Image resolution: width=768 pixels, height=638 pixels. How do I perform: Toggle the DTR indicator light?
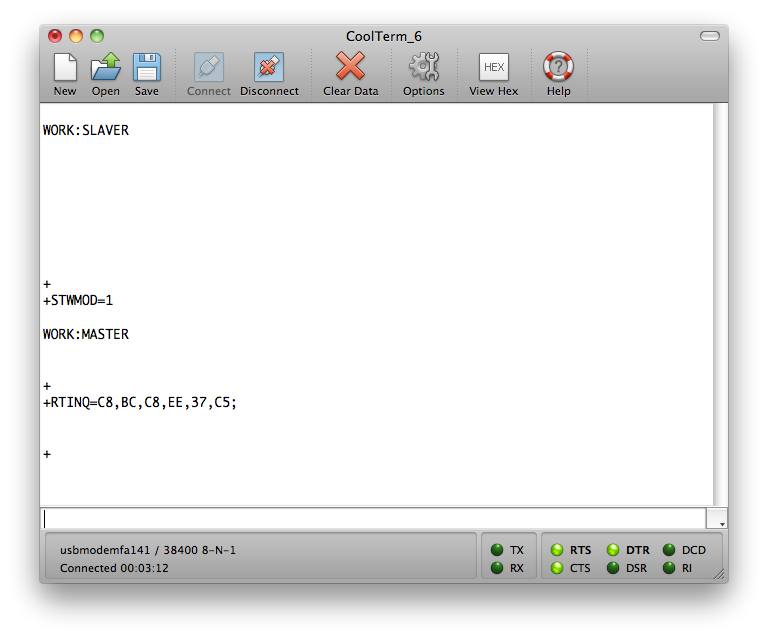point(613,550)
